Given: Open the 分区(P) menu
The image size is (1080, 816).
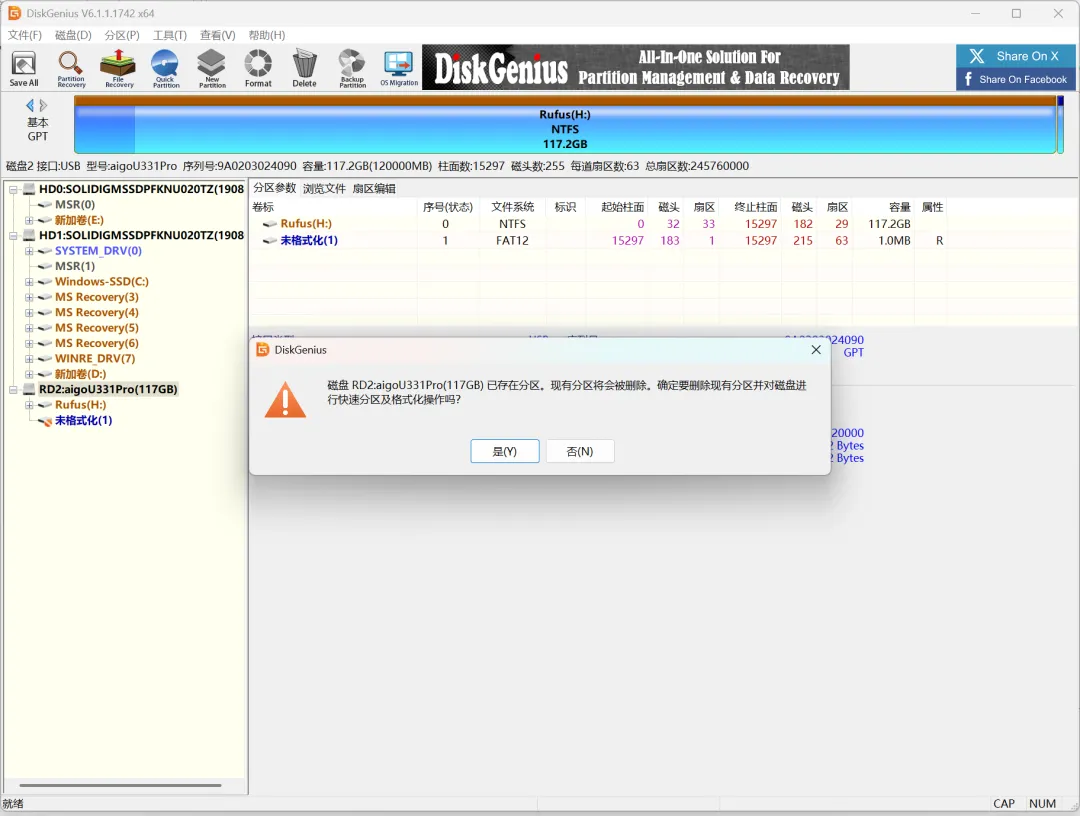Looking at the screenshot, I should click(122, 35).
